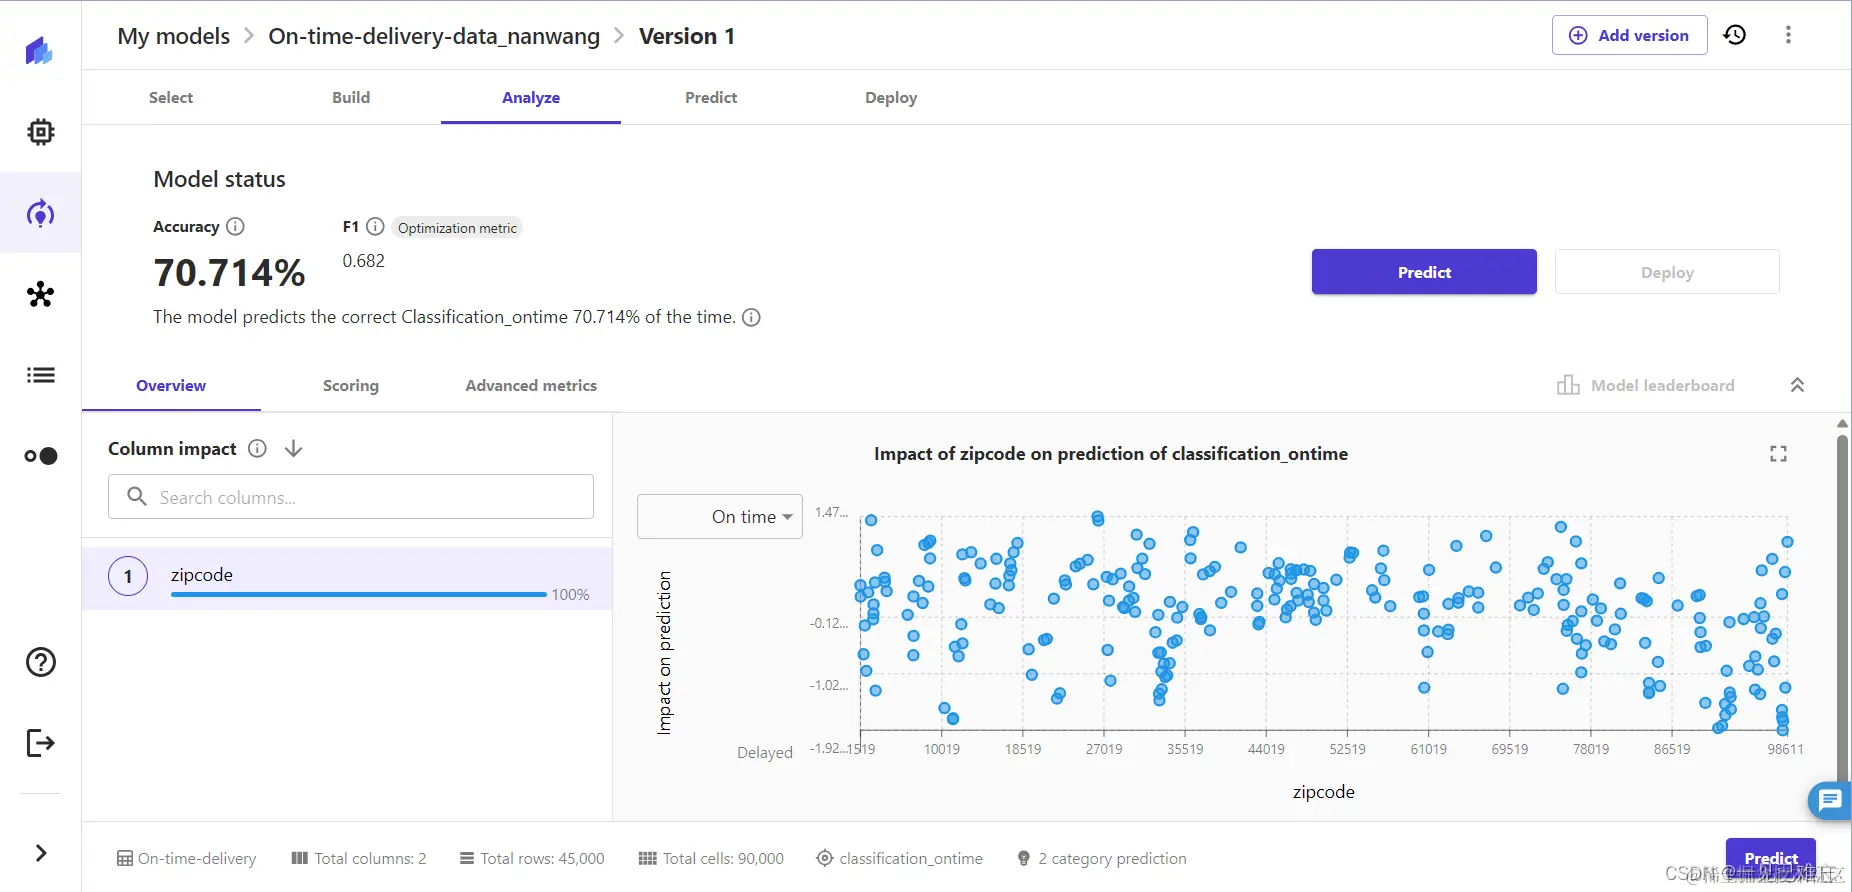Switch to the Scoring tab
The width and height of the screenshot is (1852, 892).
click(350, 386)
